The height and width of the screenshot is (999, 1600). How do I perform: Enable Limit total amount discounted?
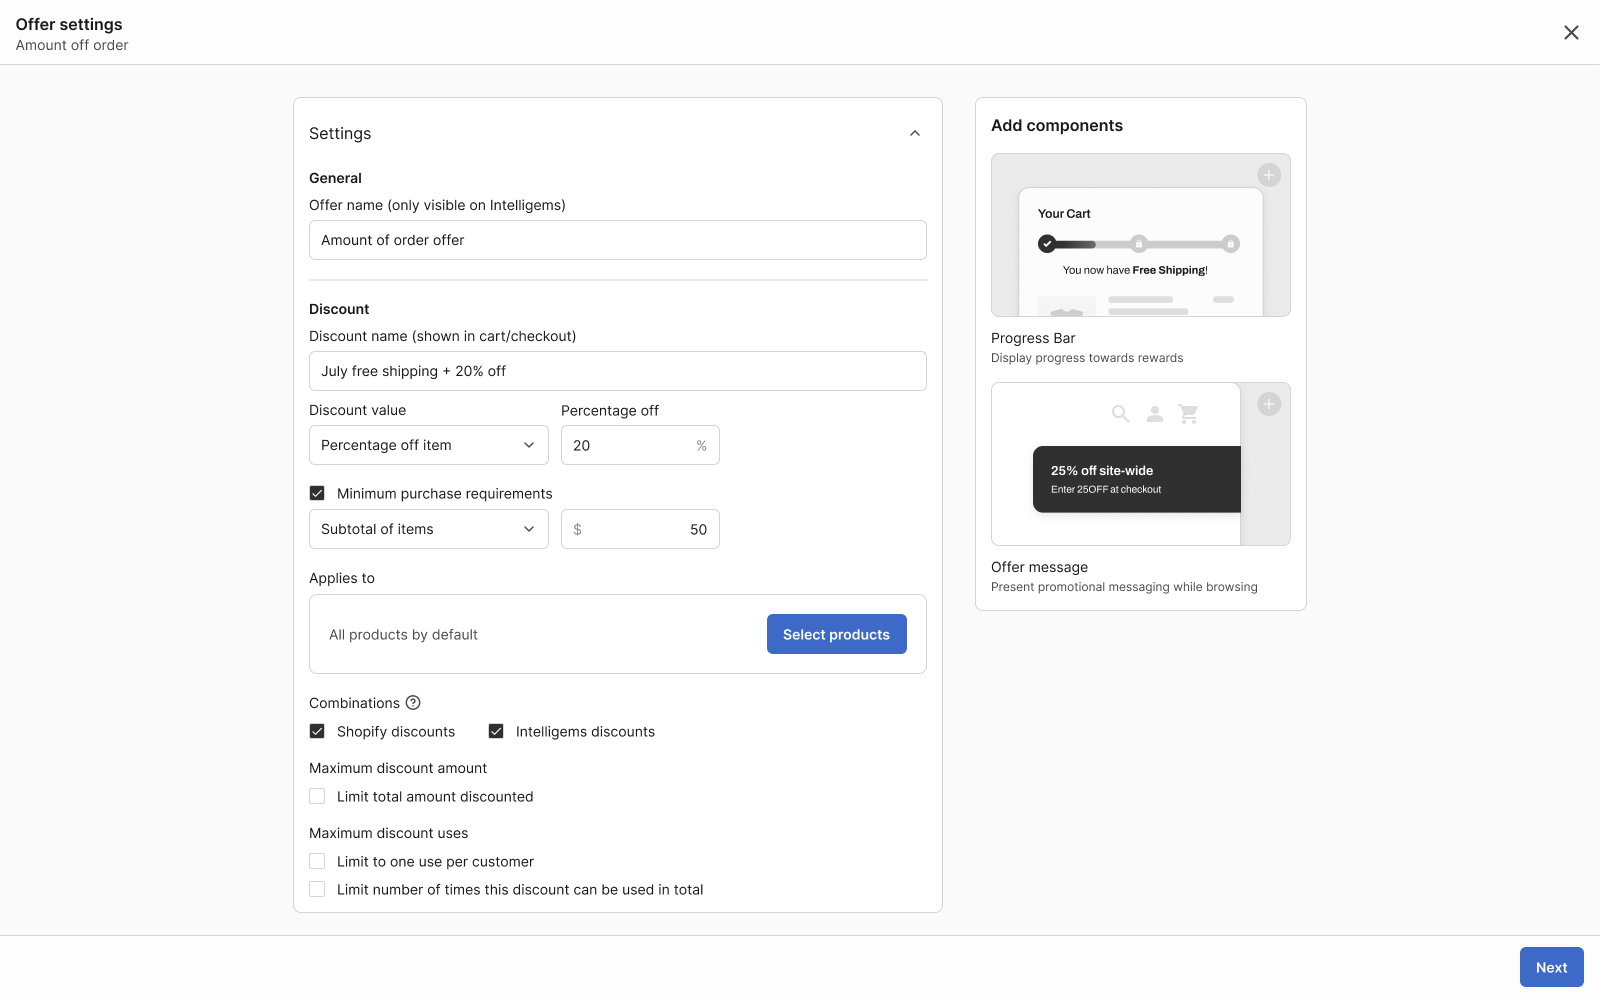tap(317, 796)
